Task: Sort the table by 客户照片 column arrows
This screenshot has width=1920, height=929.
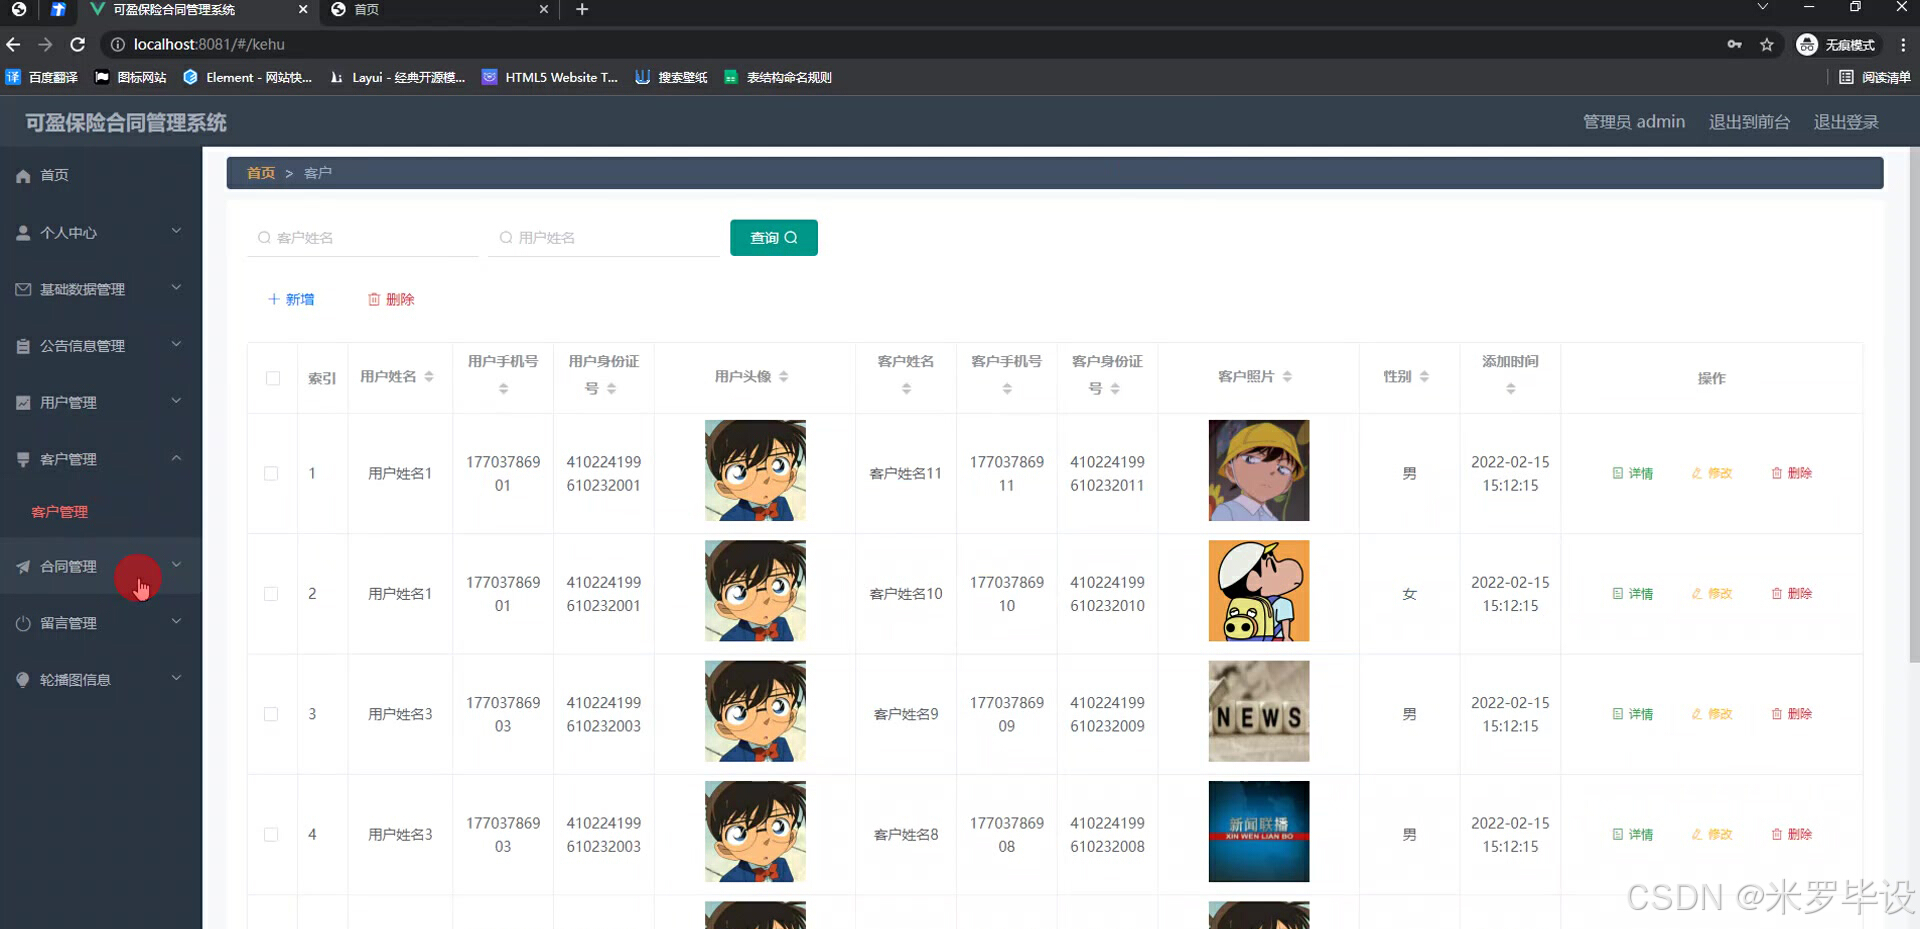Action: [x=1287, y=377]
